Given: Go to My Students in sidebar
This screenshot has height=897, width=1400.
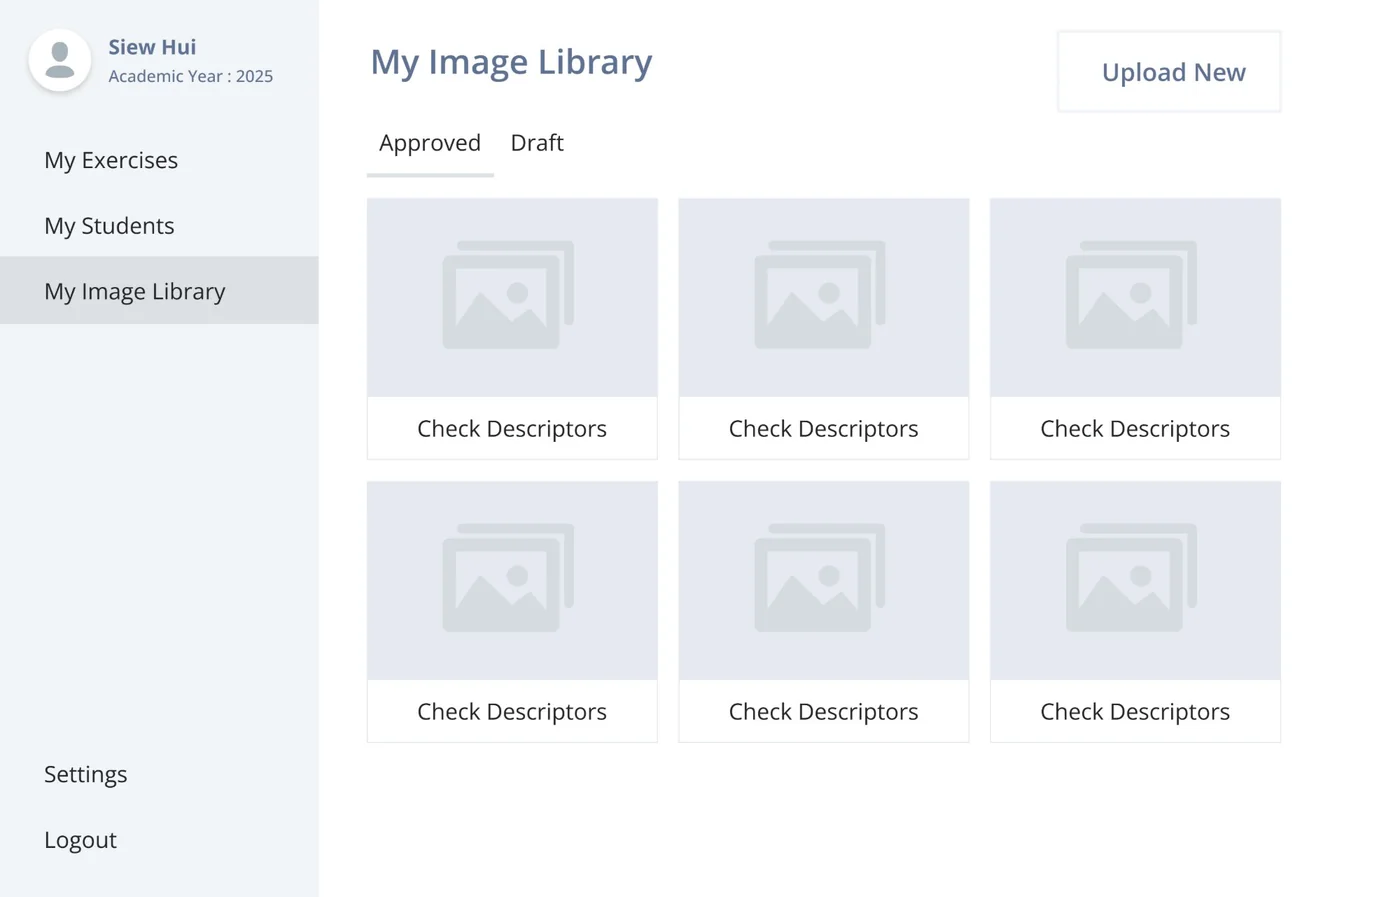Looking at the screenshot, I should 109,226.
